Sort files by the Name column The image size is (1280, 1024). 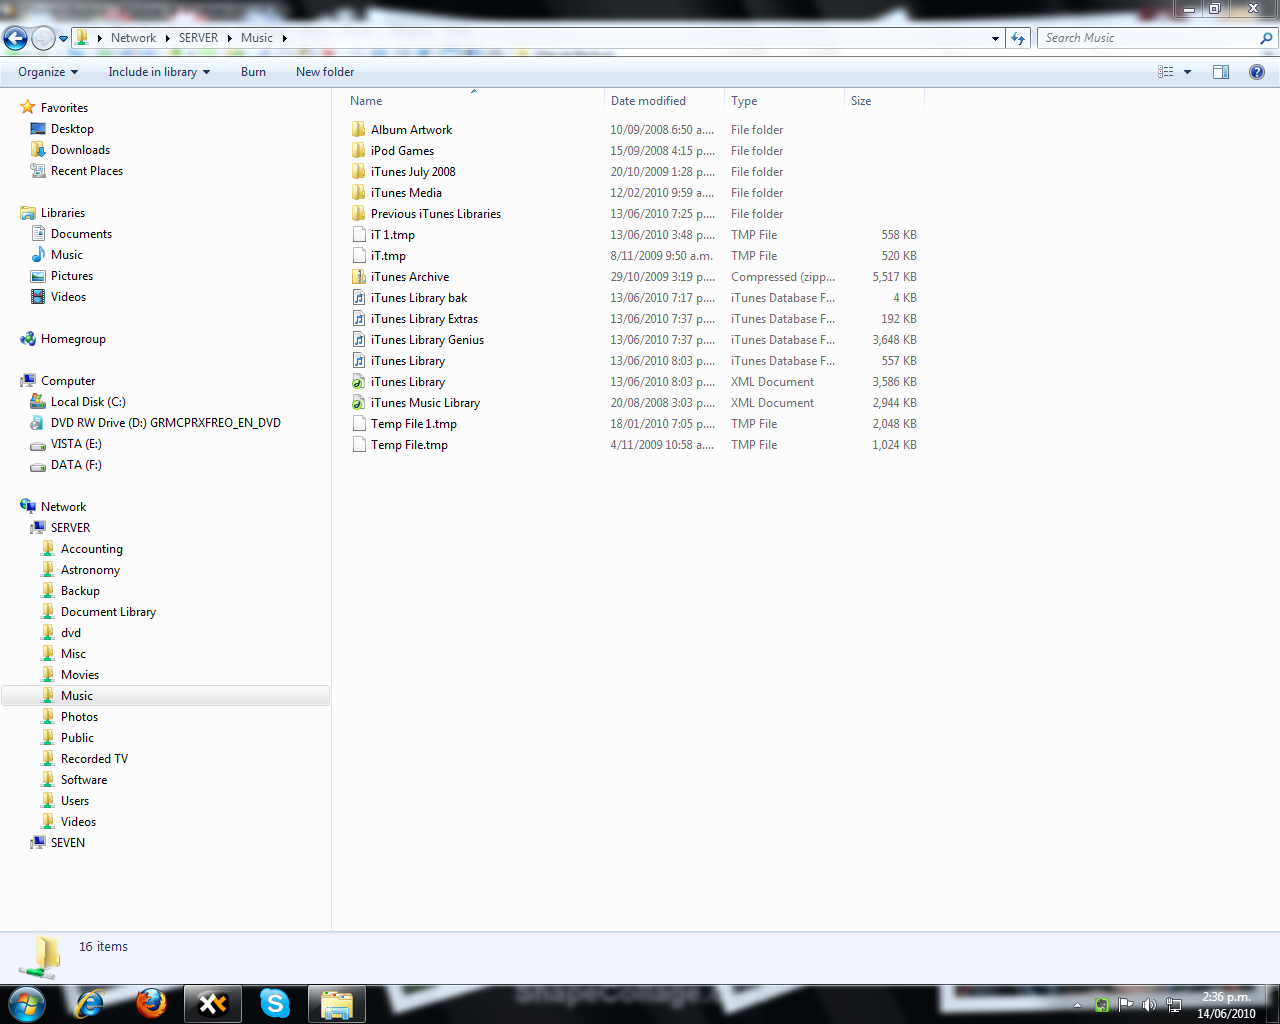point(474,101)
